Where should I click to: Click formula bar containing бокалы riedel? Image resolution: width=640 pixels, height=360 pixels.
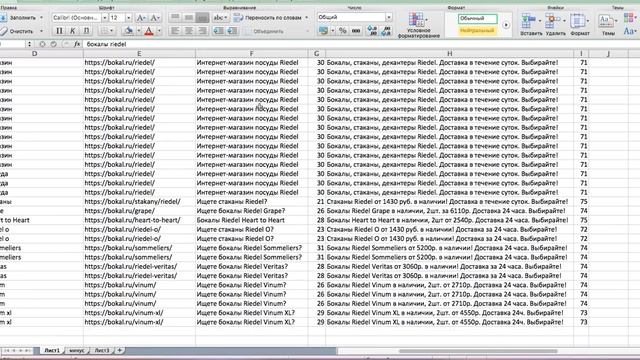pyautogui.click(x=361, y=44)
